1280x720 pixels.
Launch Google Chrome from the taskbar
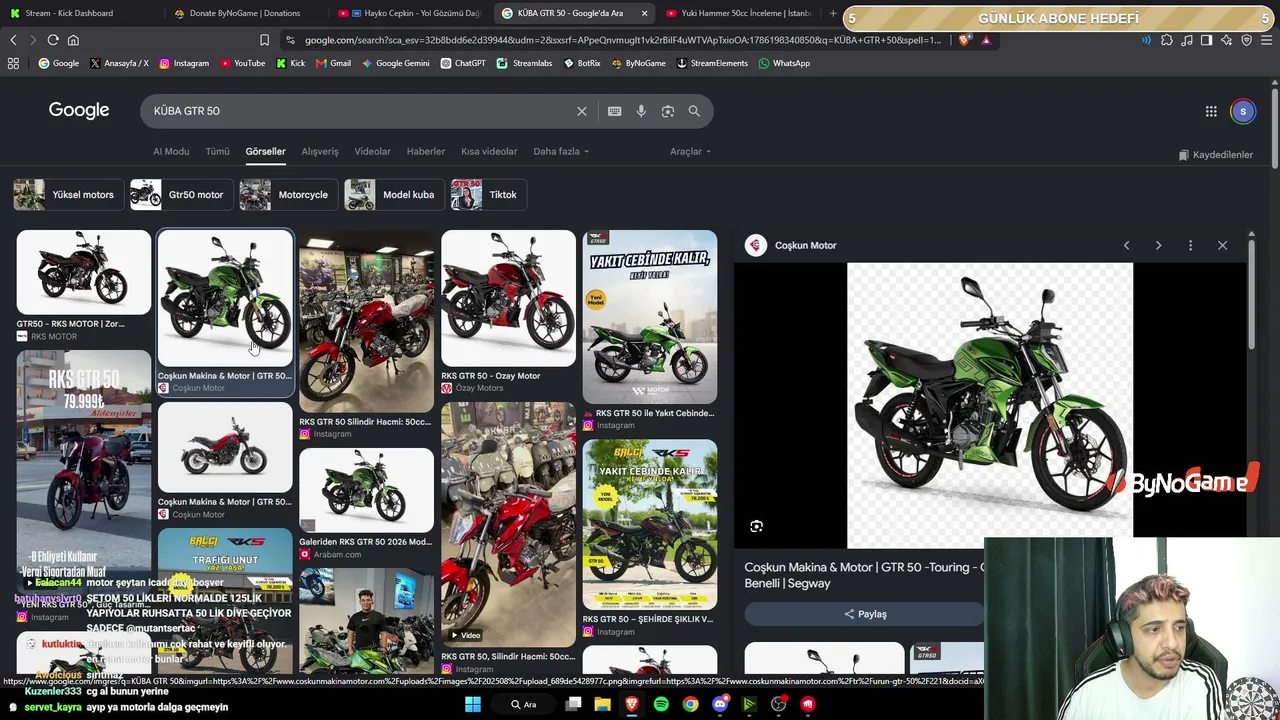click(690, 705)
